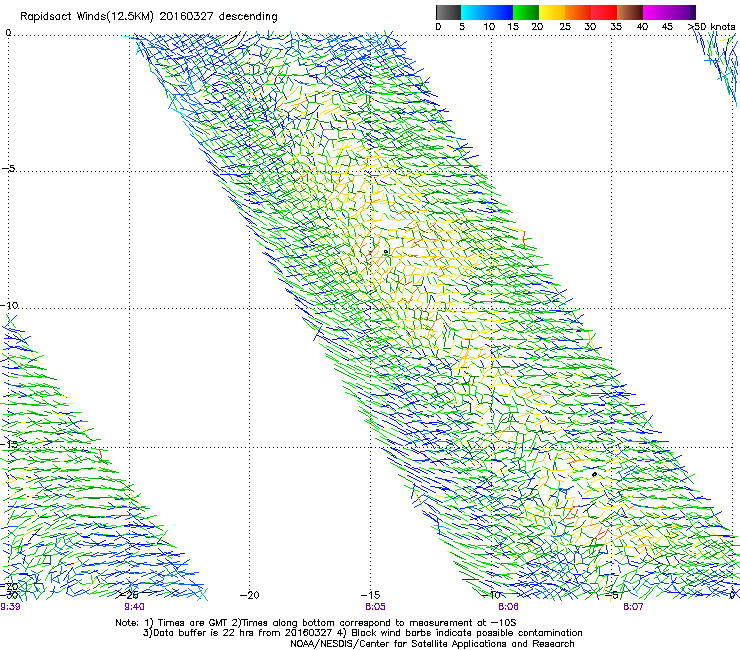Image resolution: width=740 pixels, height=650 pixels.
Task: Click the -20 longitude label on bottom axis
Action: coord(249,595)
